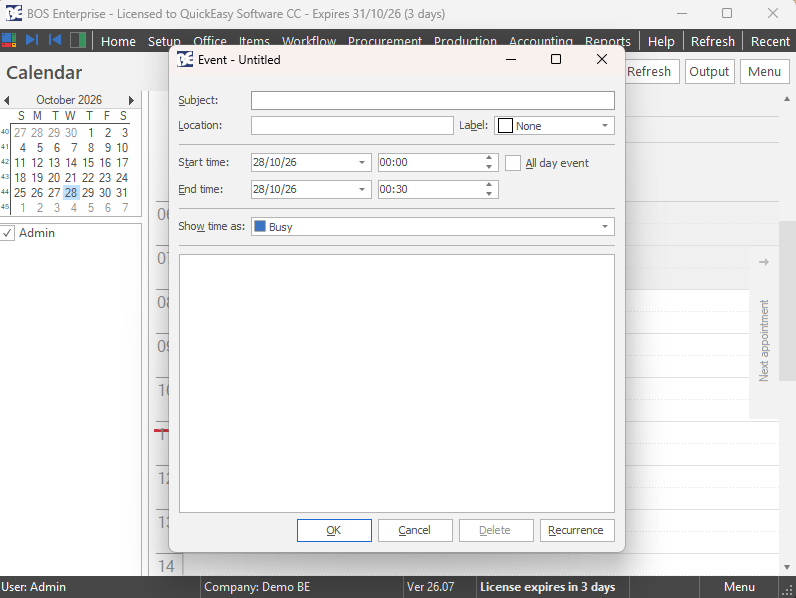This screenshot has height=598, width=796.
Task: Open the Label dropdown showing None
Action: click(x=605, y=126)
